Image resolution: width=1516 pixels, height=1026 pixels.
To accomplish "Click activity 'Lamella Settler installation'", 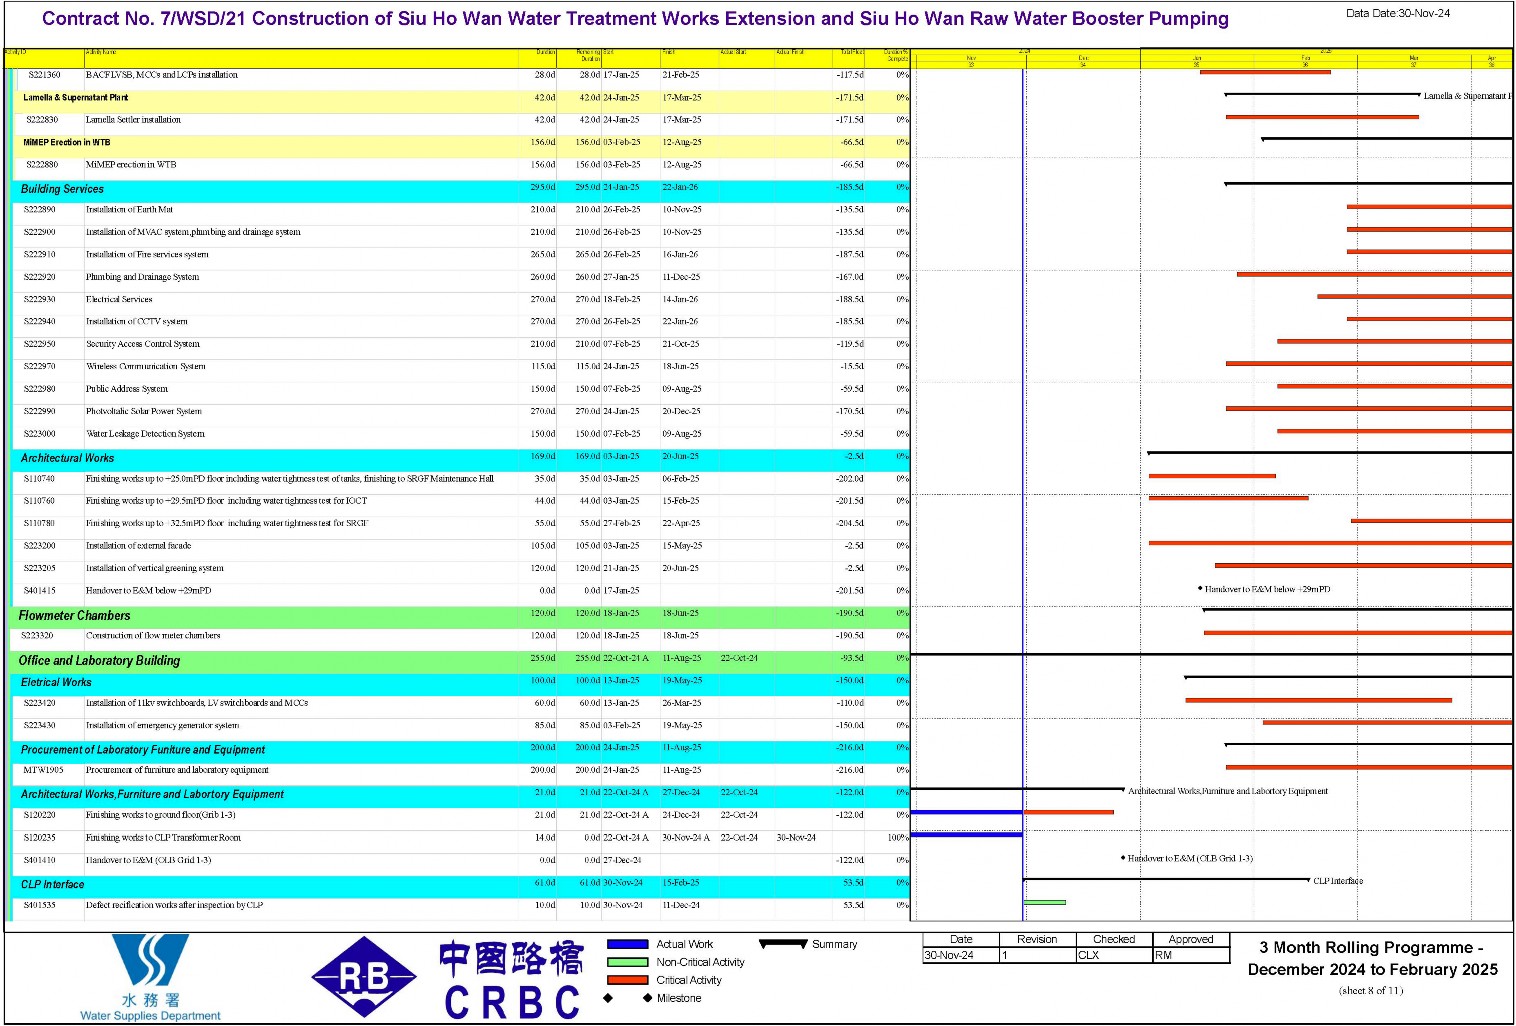I will [133, 120].
